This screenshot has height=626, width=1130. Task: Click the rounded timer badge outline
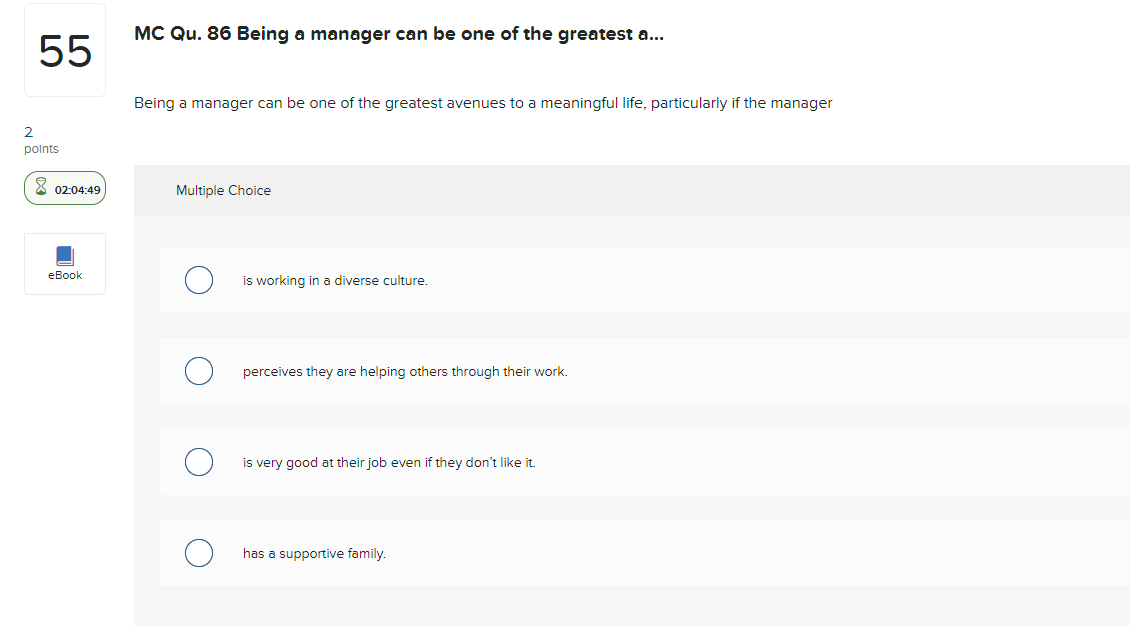pyautogui.click(x=64, y=187)
